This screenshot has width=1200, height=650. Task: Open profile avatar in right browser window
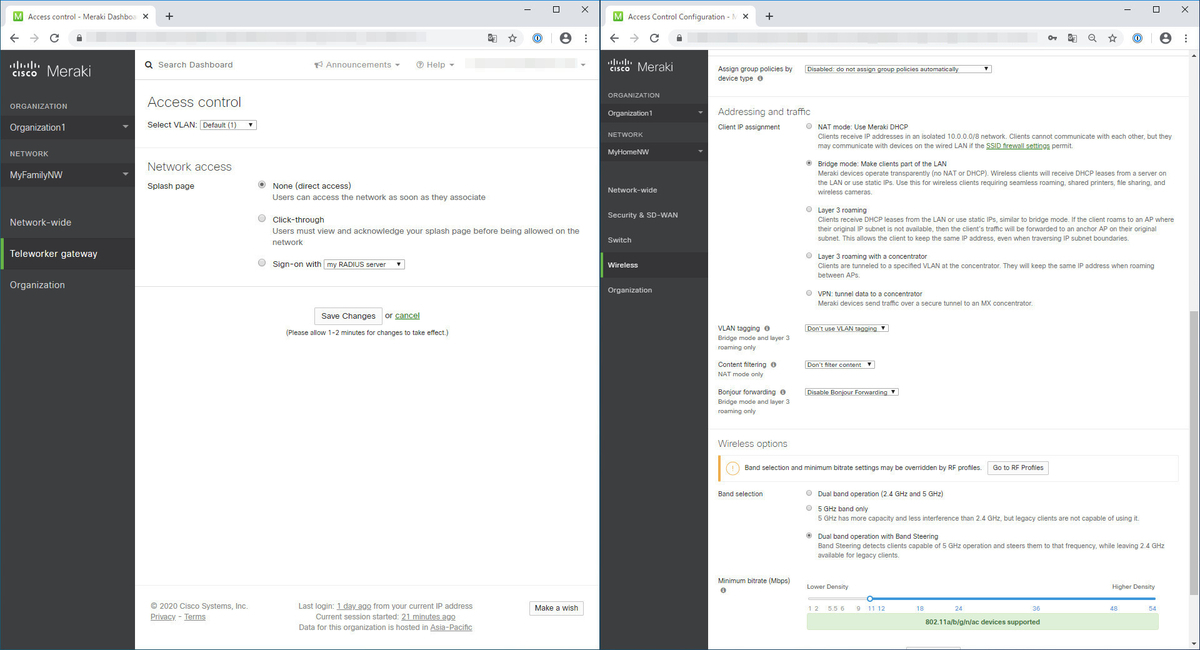pyautogui.click(x=1165, y=38)
